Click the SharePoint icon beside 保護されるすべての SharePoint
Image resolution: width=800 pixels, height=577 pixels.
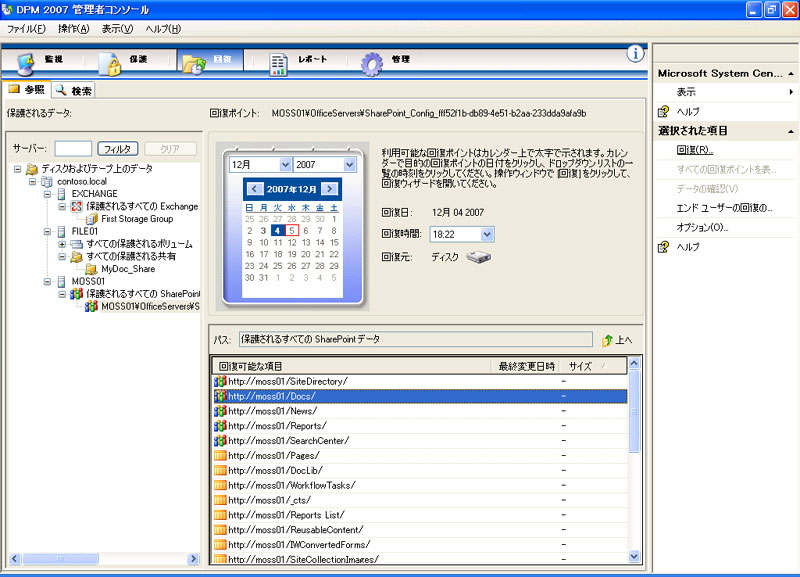(x=77, y=294)
